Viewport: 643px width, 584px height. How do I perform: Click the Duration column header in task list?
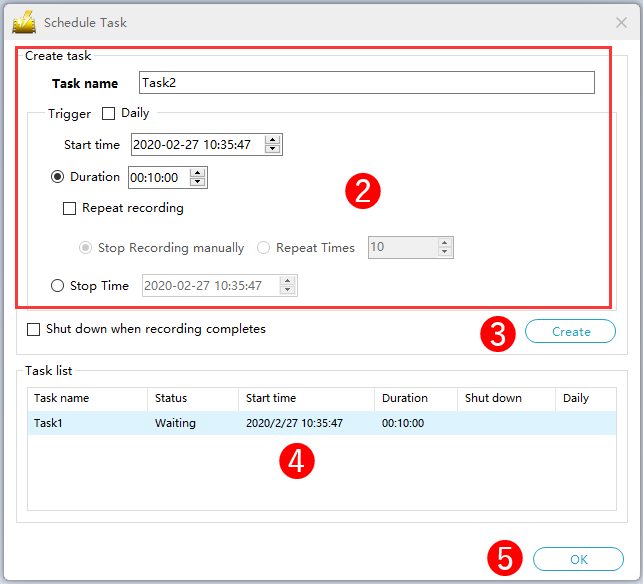tap(416, 398)
